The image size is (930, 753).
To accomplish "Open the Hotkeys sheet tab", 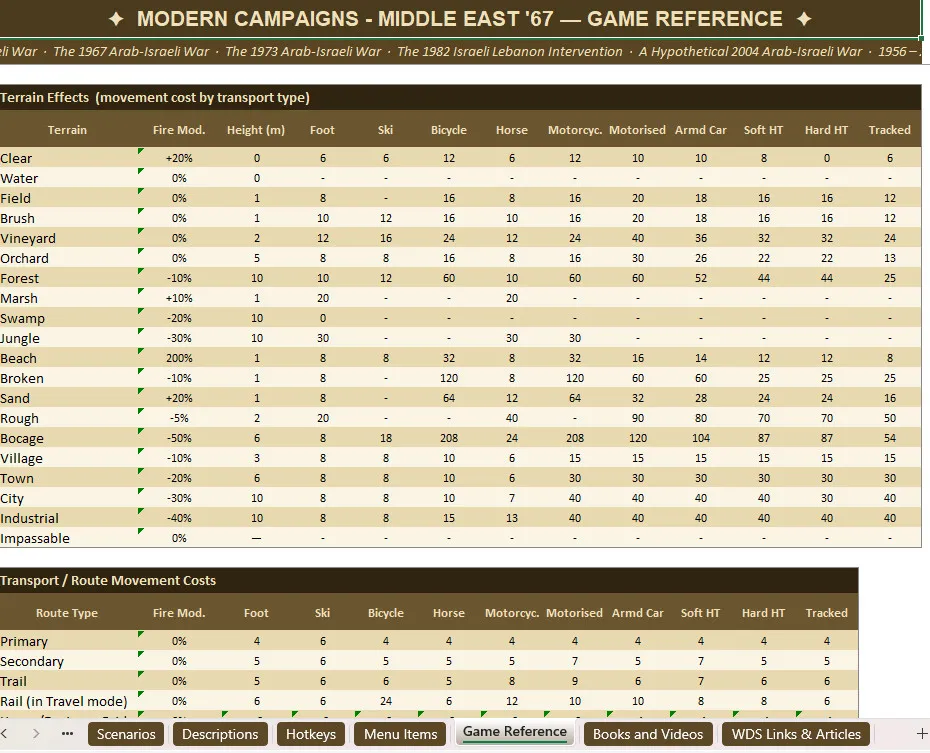I will coord(311,734).
